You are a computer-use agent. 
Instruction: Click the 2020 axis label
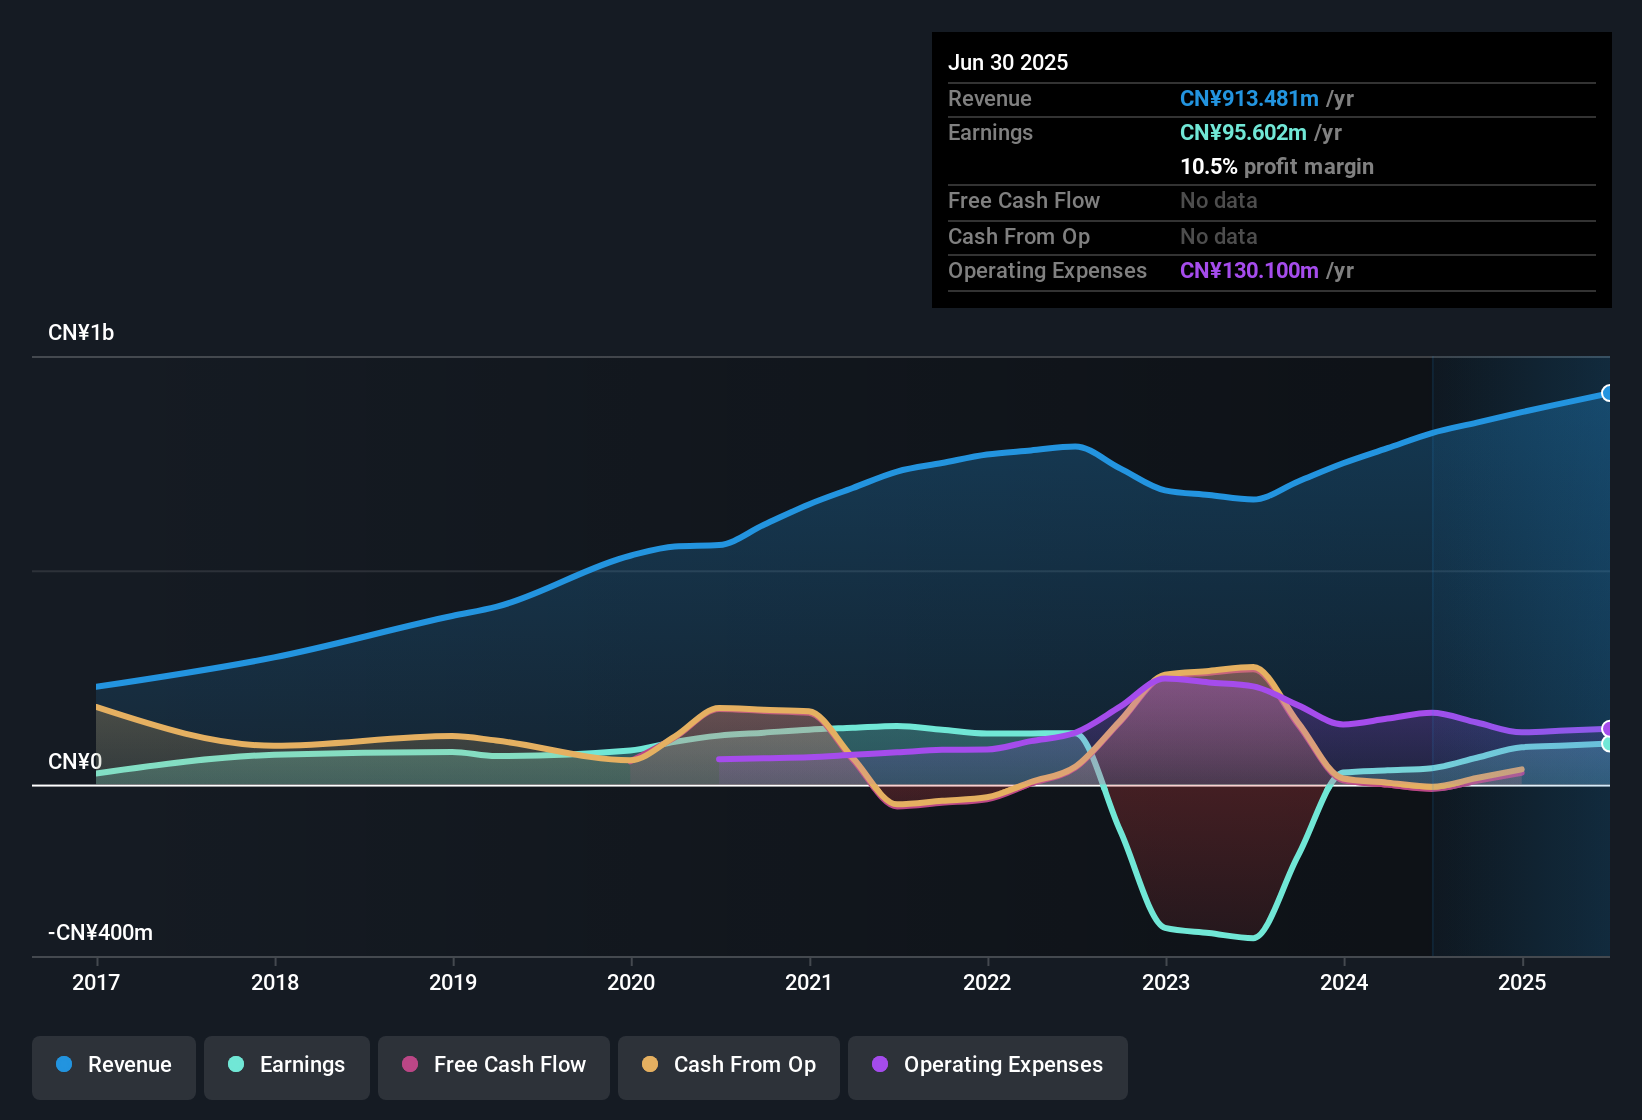click(x=632, y=983)
